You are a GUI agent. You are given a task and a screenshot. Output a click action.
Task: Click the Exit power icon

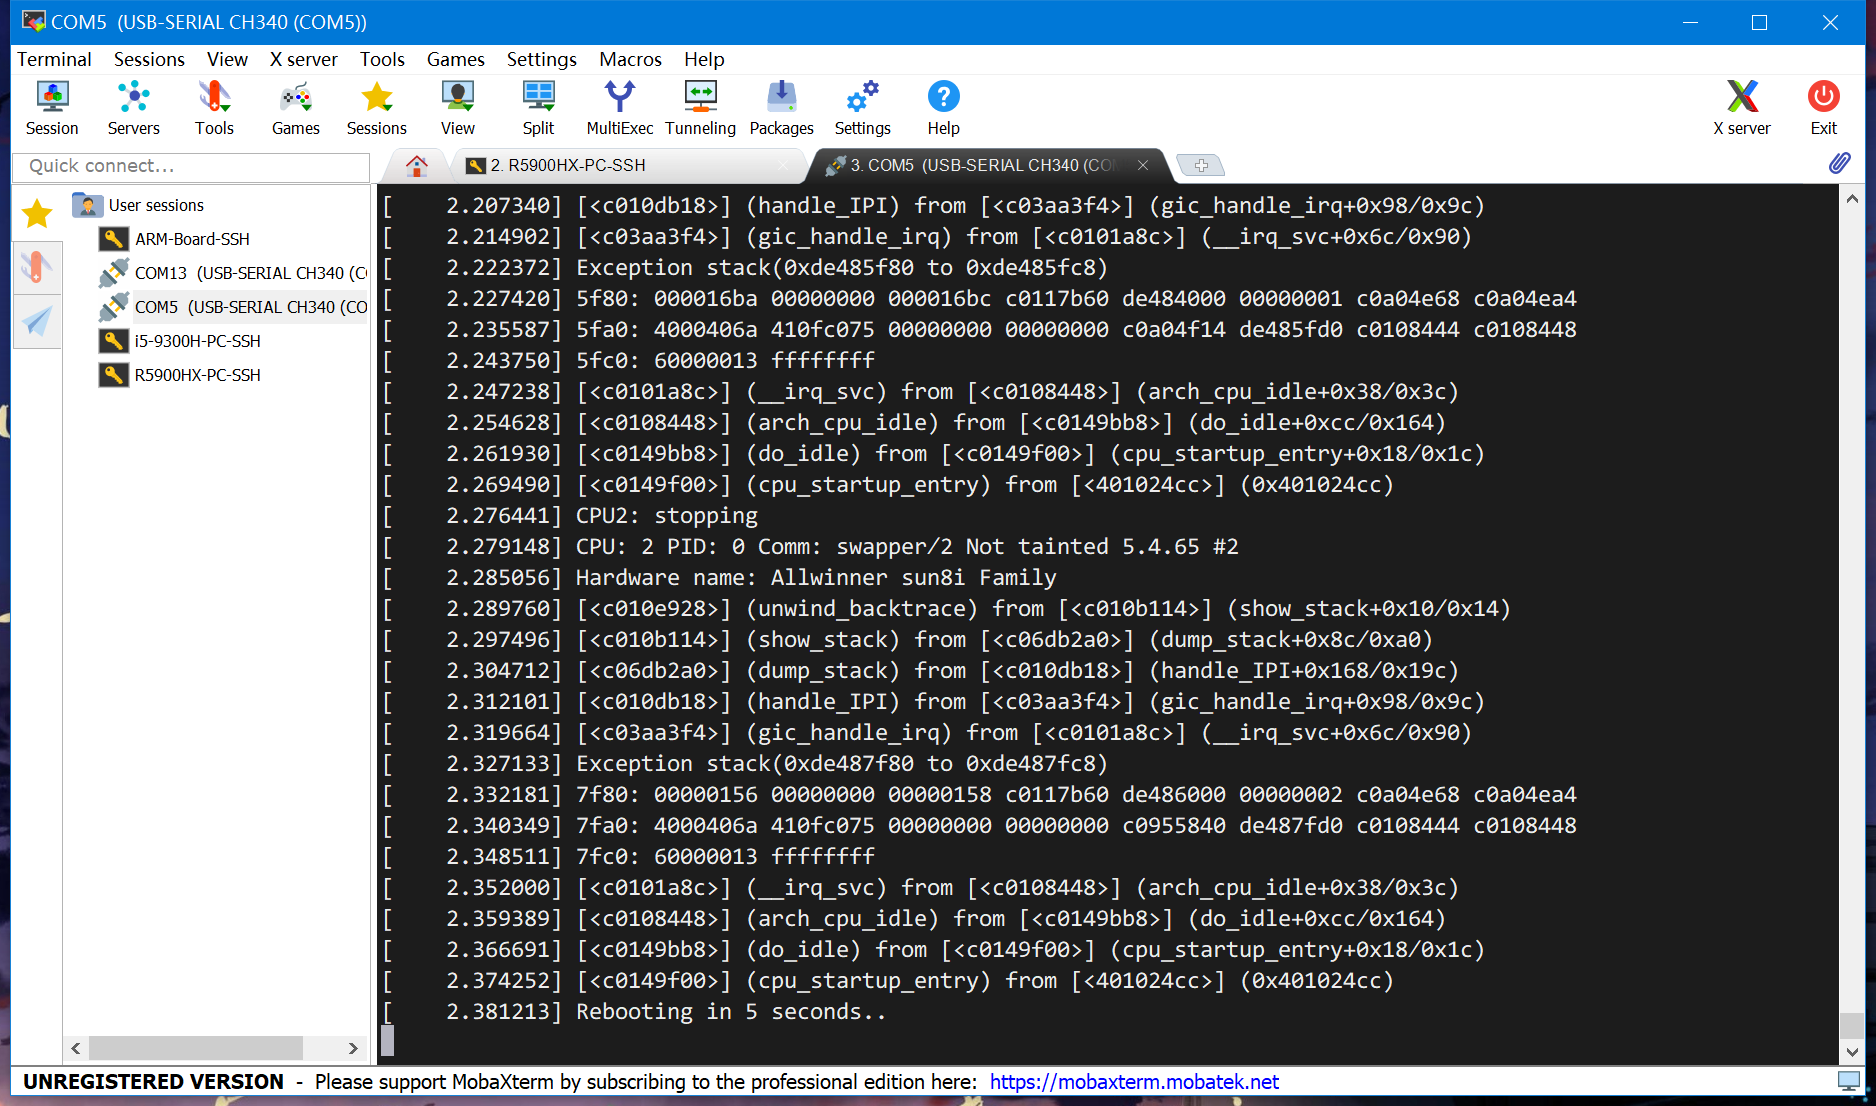[1823, 108]
